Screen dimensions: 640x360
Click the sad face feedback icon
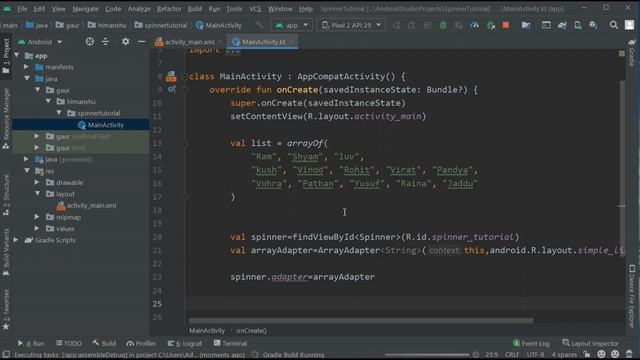pyautogui.click(x=615, y=354)
